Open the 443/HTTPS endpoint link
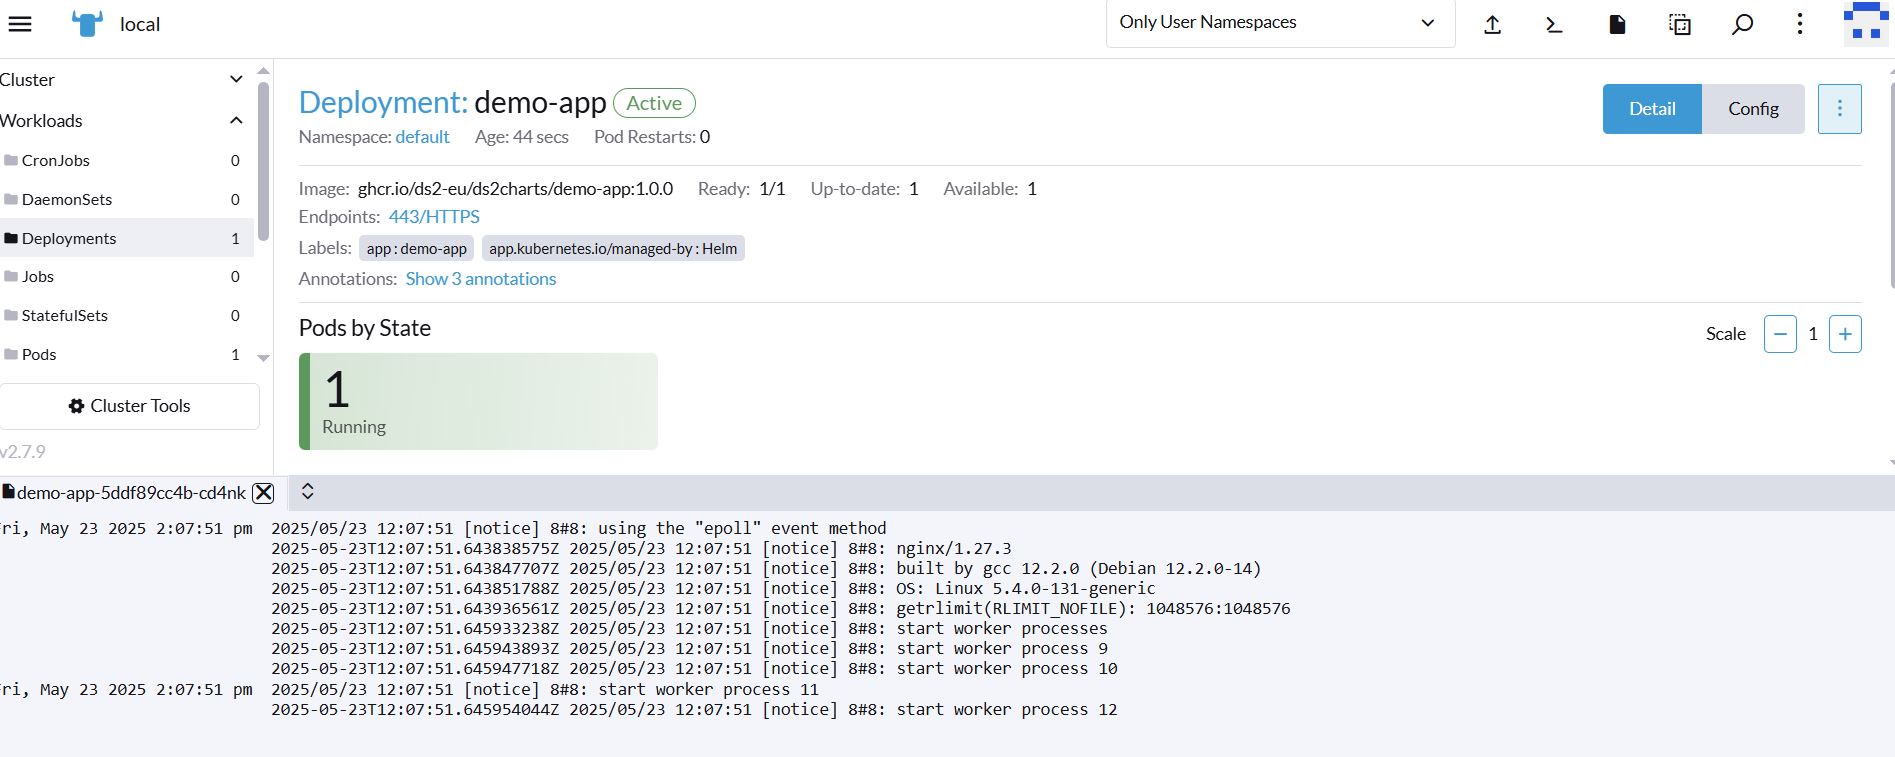1895x757 pixels. [x=434, y=217]
